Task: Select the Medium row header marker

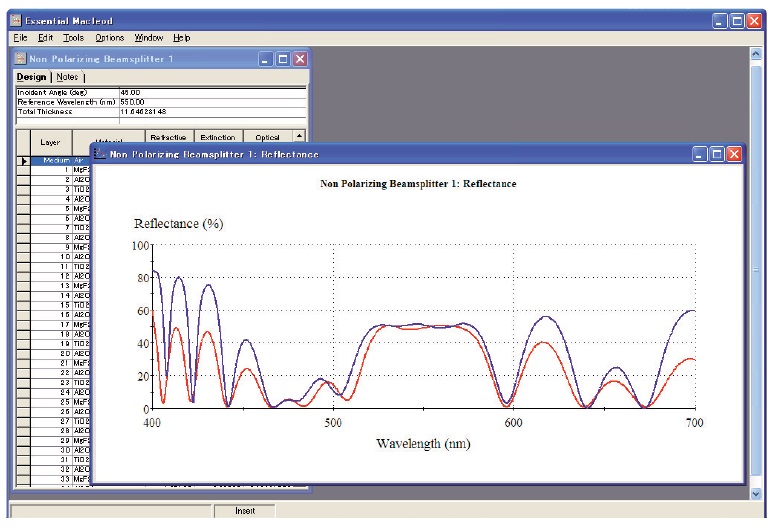Action: pos(23,160)
